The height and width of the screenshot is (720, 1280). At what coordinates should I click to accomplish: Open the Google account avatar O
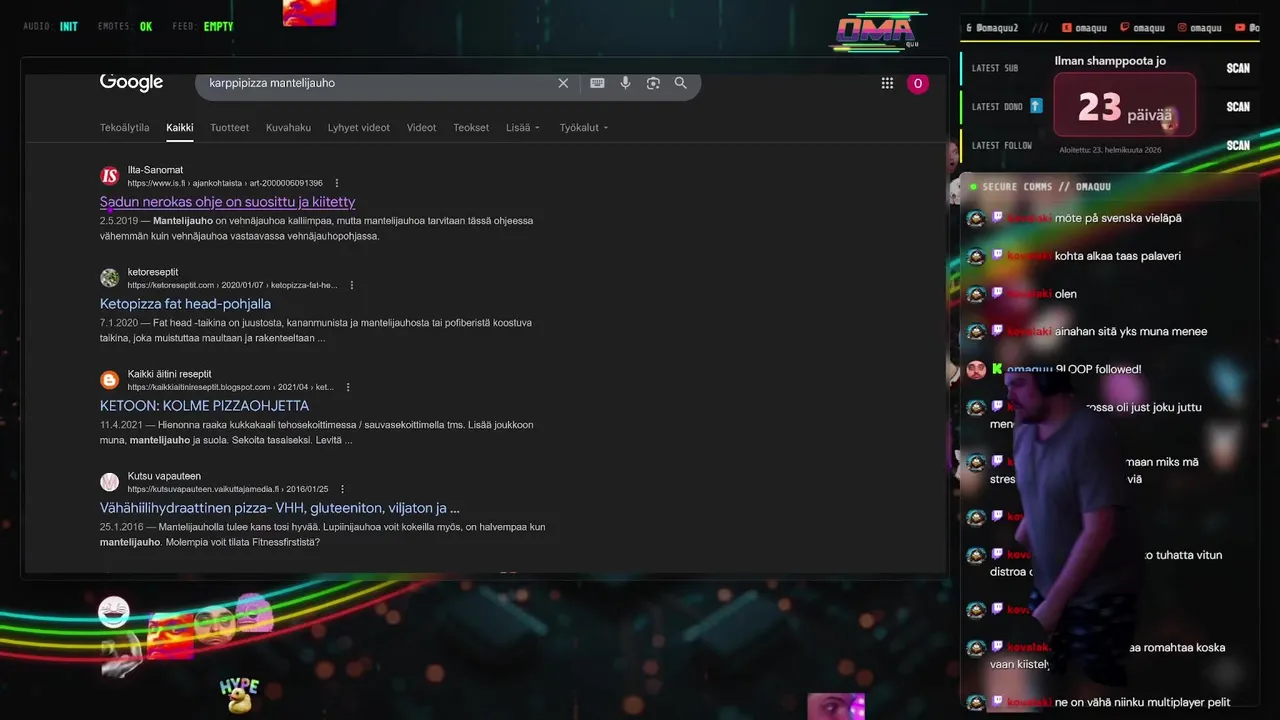coord(918,83)
